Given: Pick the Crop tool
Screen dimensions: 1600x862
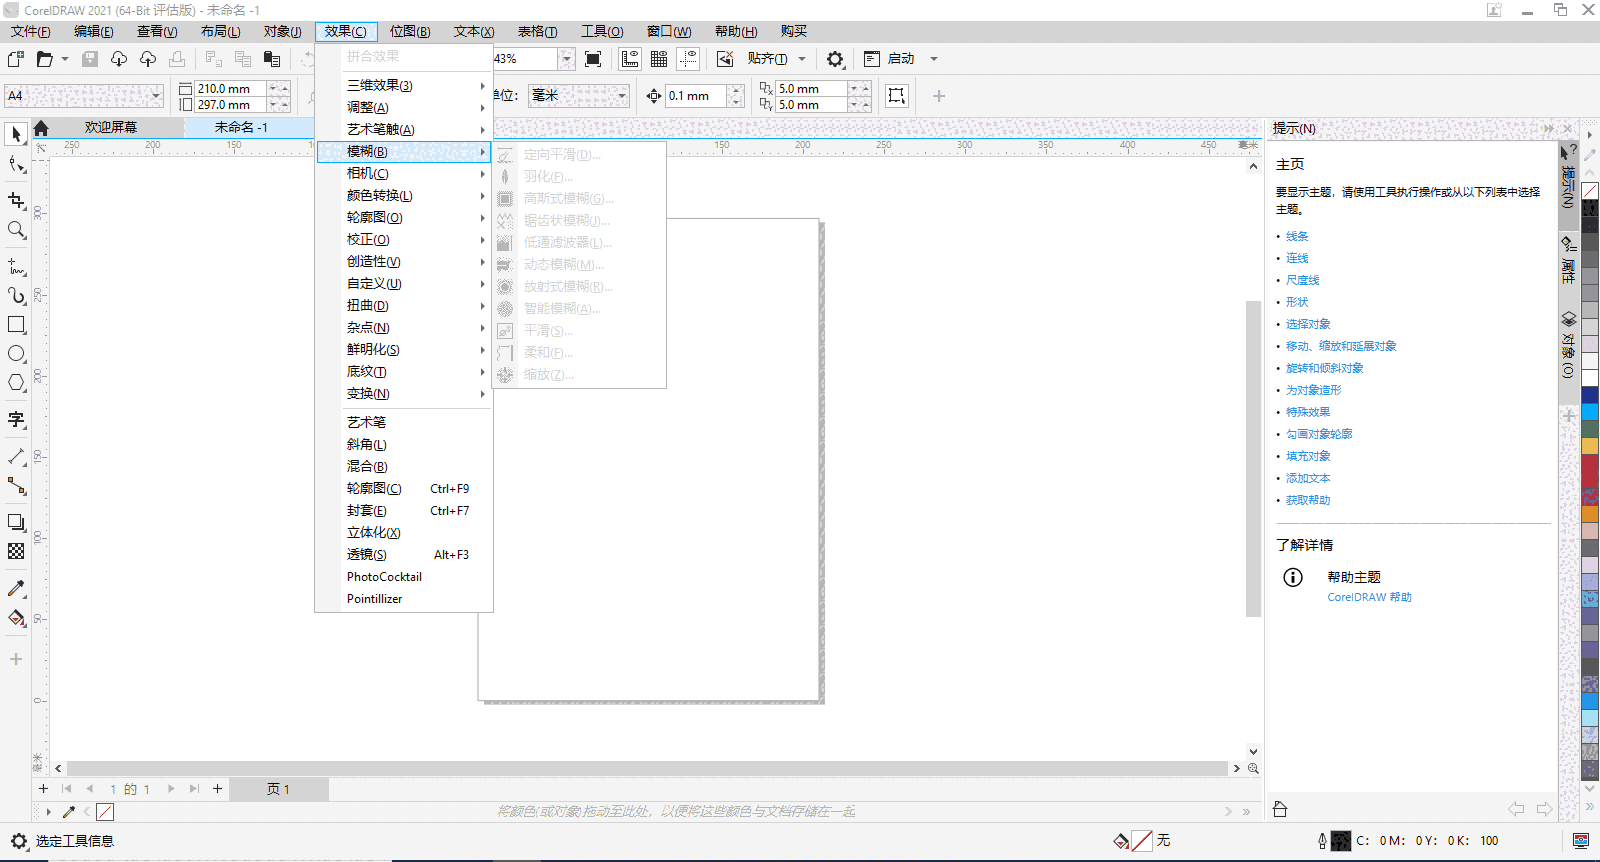Looking at the screenshot, I should point(16,200).
